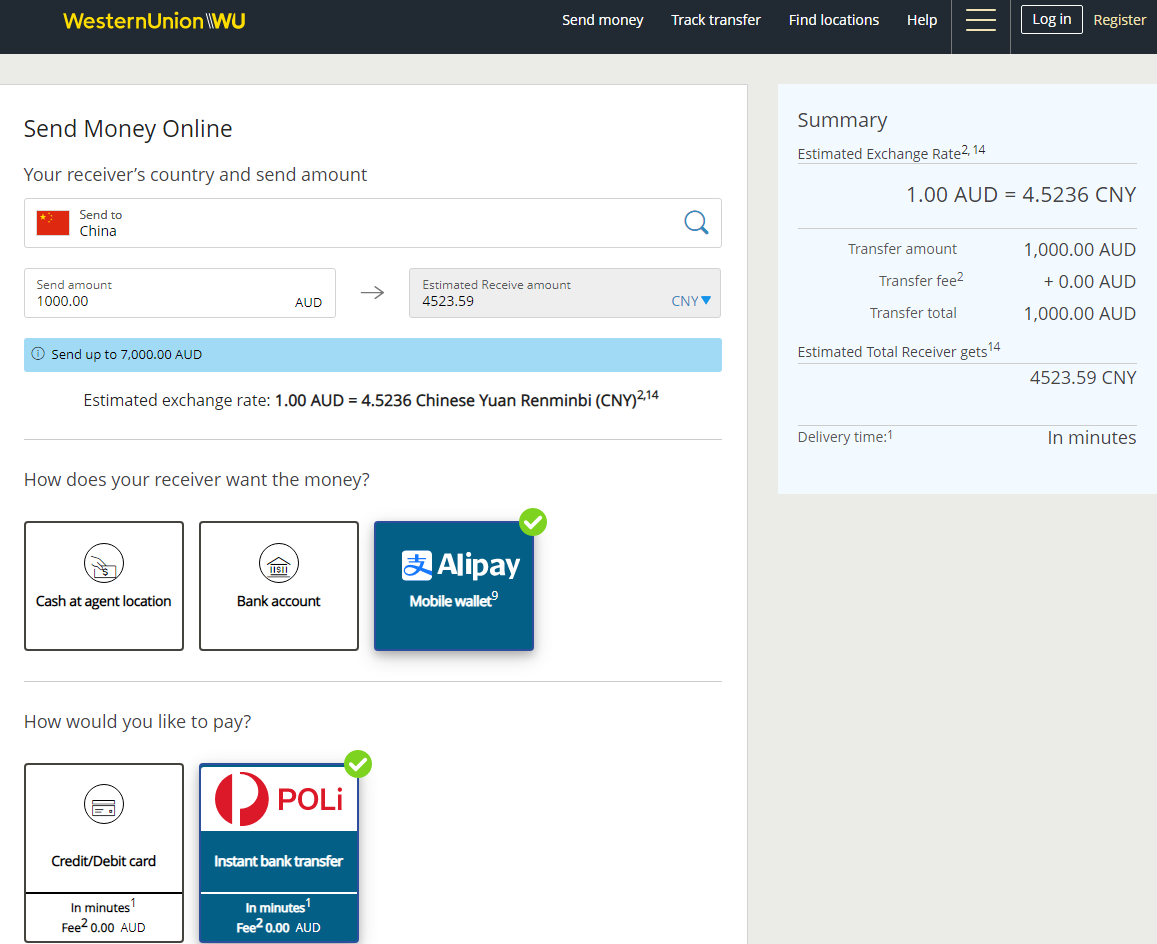This screenshot has height=944, width=1157.
Task: Click 'How would you like to pay?' heading
Action: click(x=137, y=722)
